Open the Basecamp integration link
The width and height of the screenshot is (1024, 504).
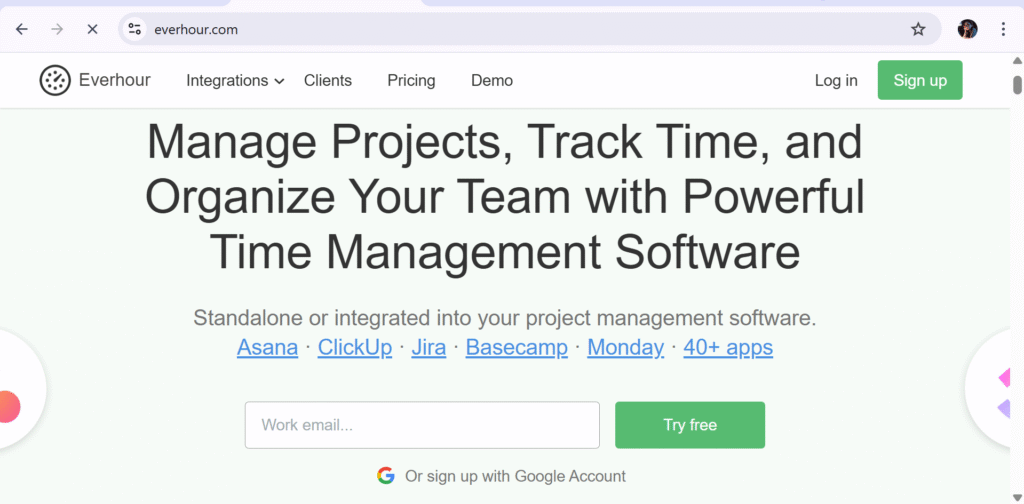517,347
